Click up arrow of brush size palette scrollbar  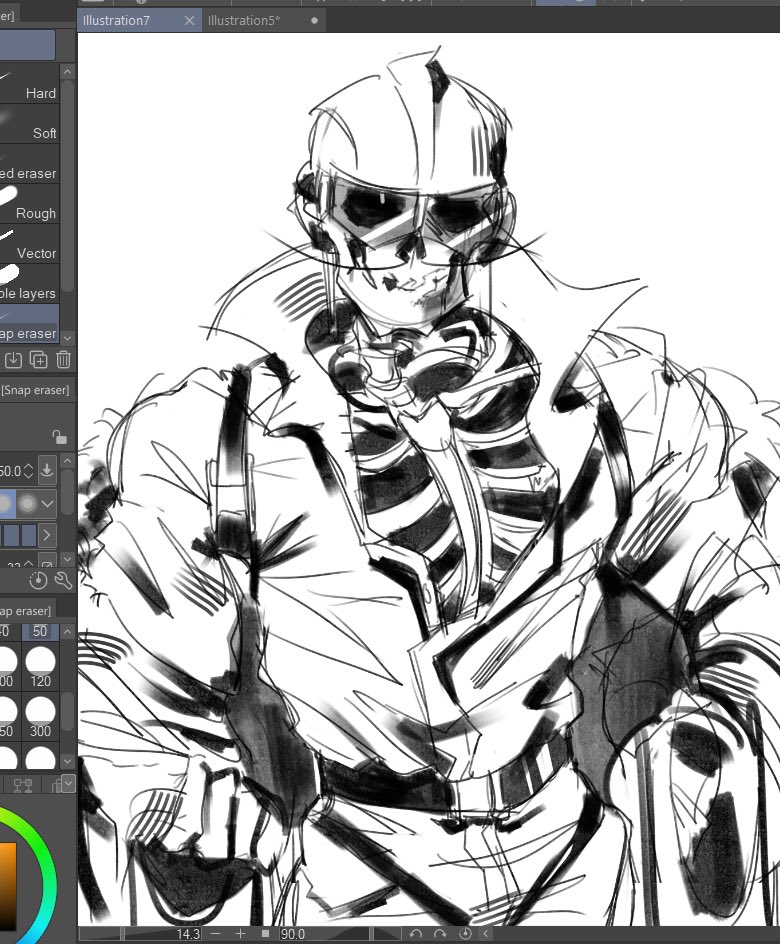pyautogui.click(x=67, y=632)
